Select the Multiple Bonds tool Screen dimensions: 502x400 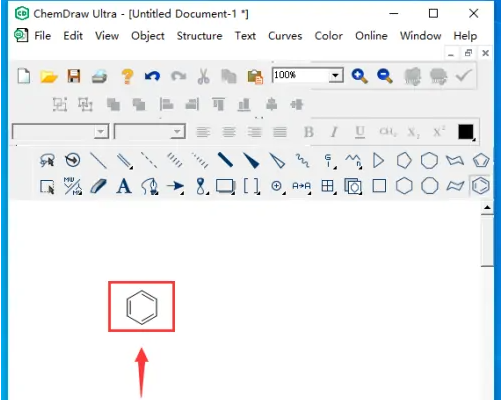pos(125,161)
